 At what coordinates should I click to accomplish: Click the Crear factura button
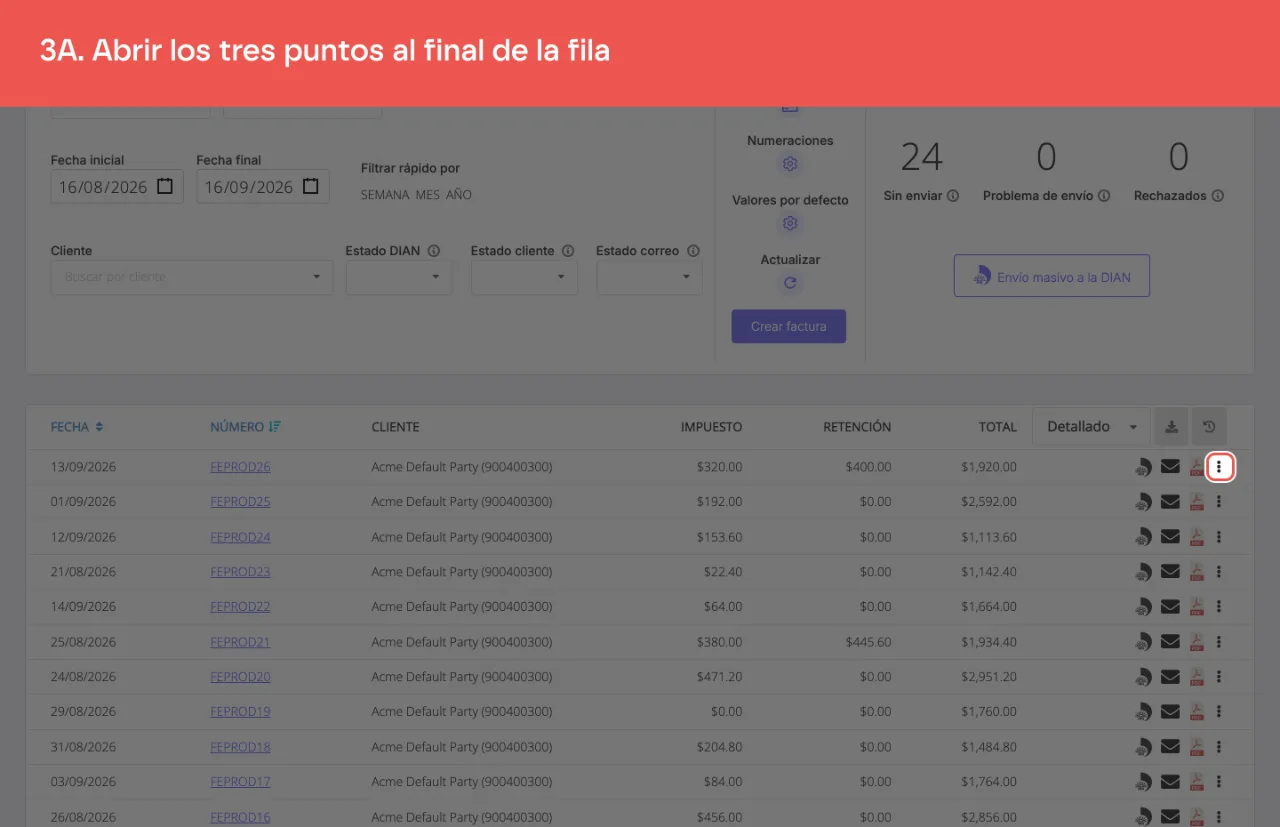(x=789, y=327)
